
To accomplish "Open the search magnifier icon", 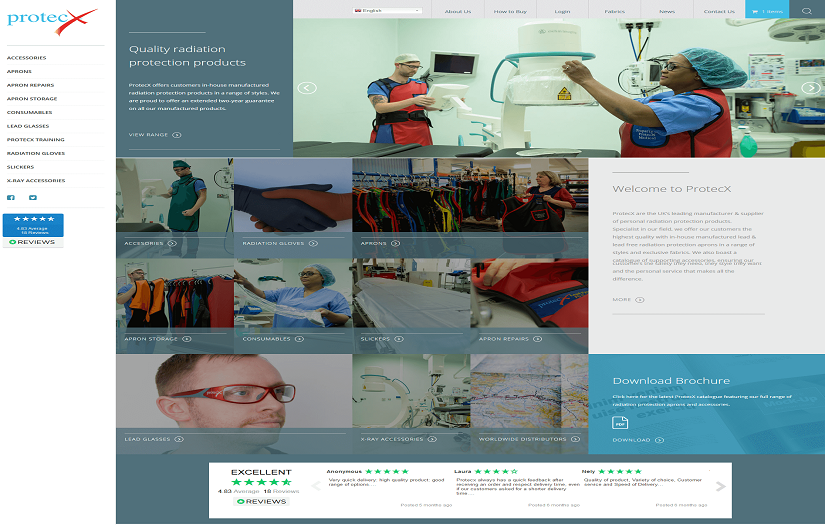I will point(806,11).
